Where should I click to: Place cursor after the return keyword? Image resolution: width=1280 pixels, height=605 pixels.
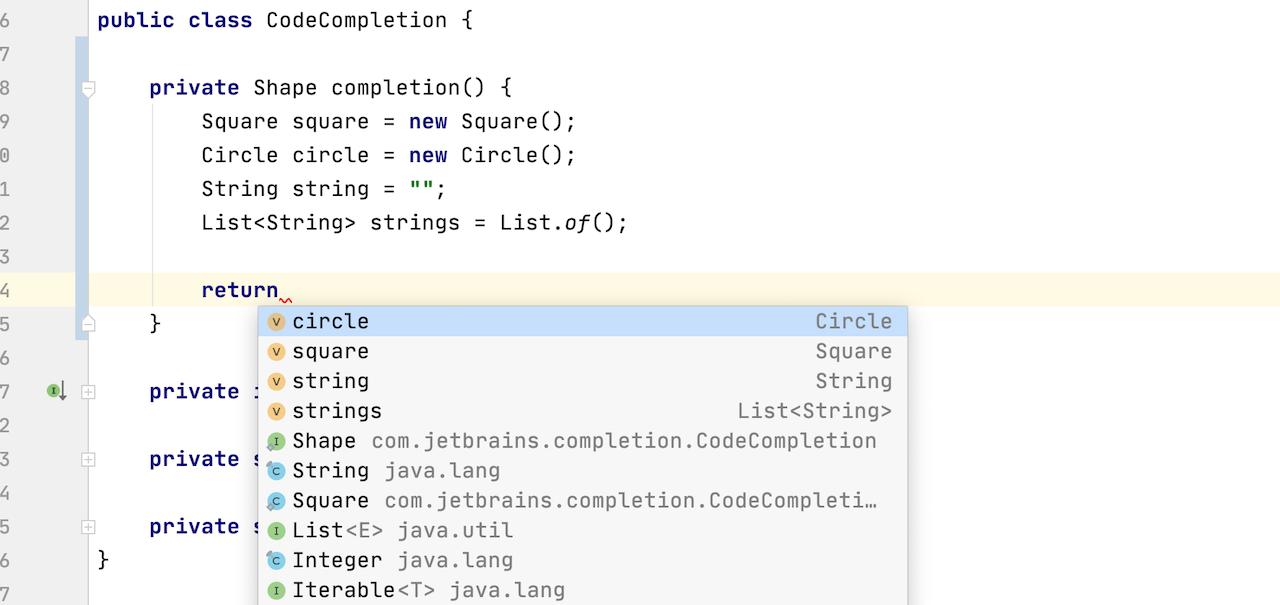279,290
